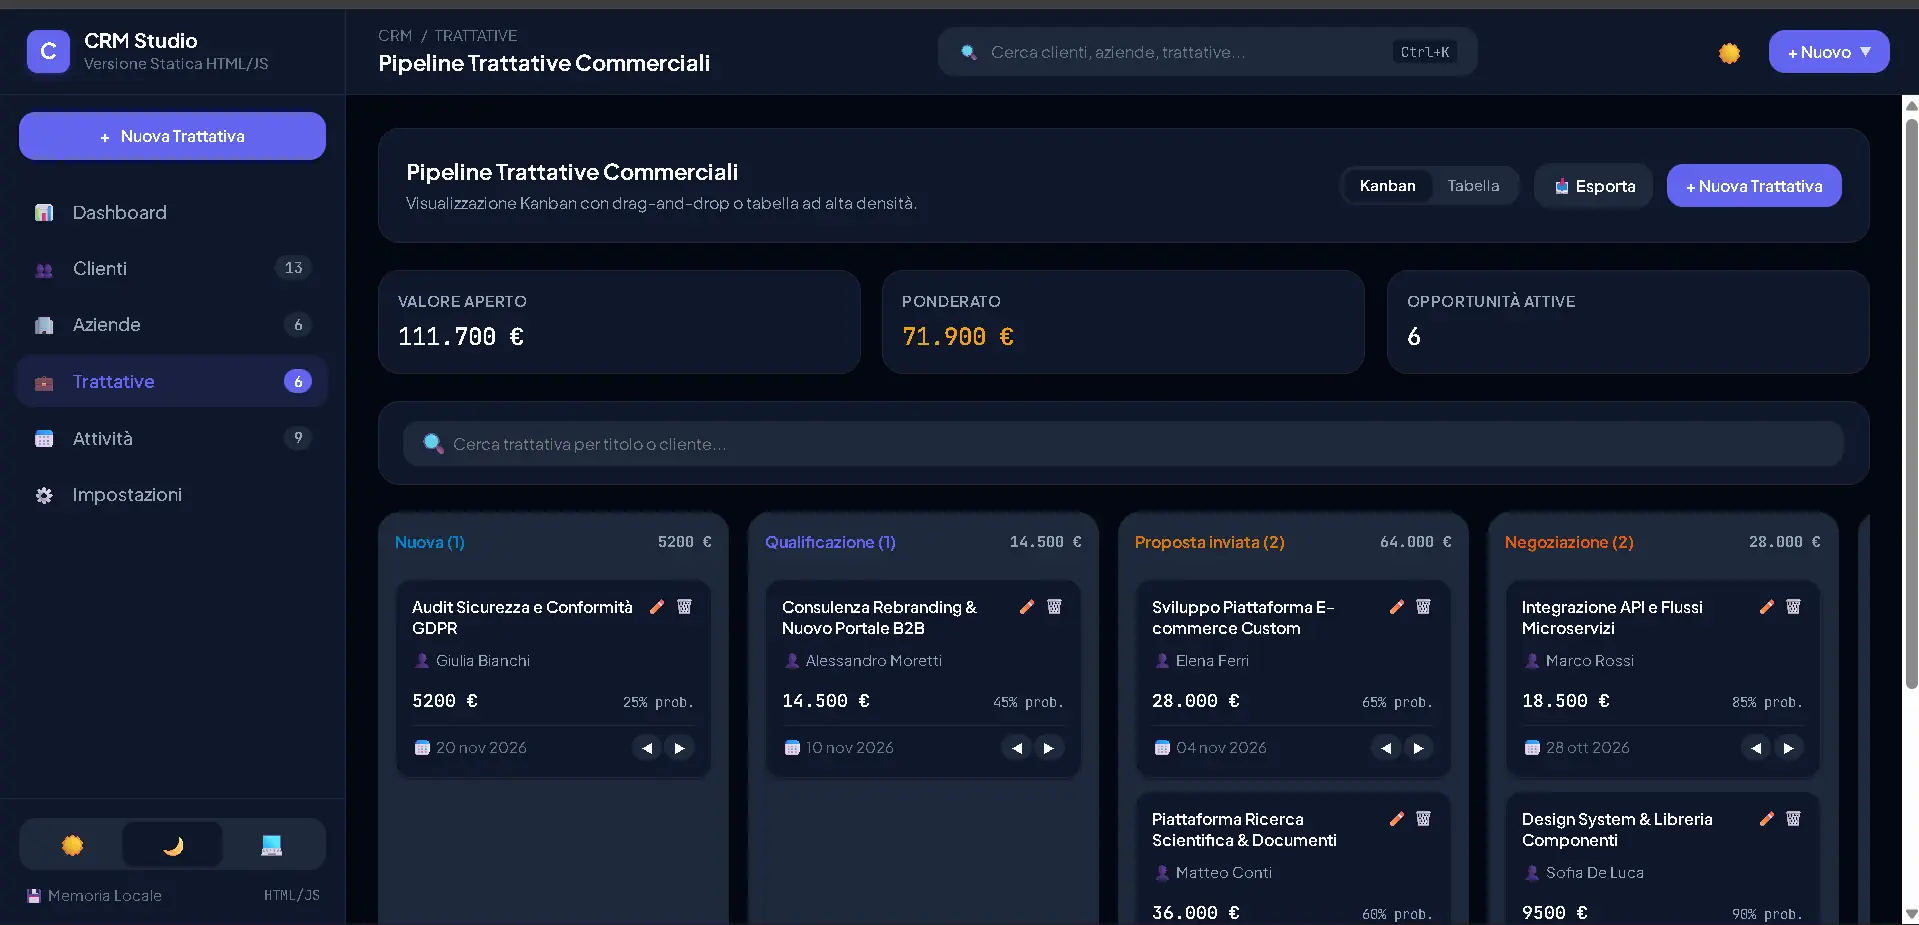This screenshot has width=1919, height=925.
Task: Delete the Integrazione API e Flussi Microservizi deal
Action: [x=1793, y=607]
